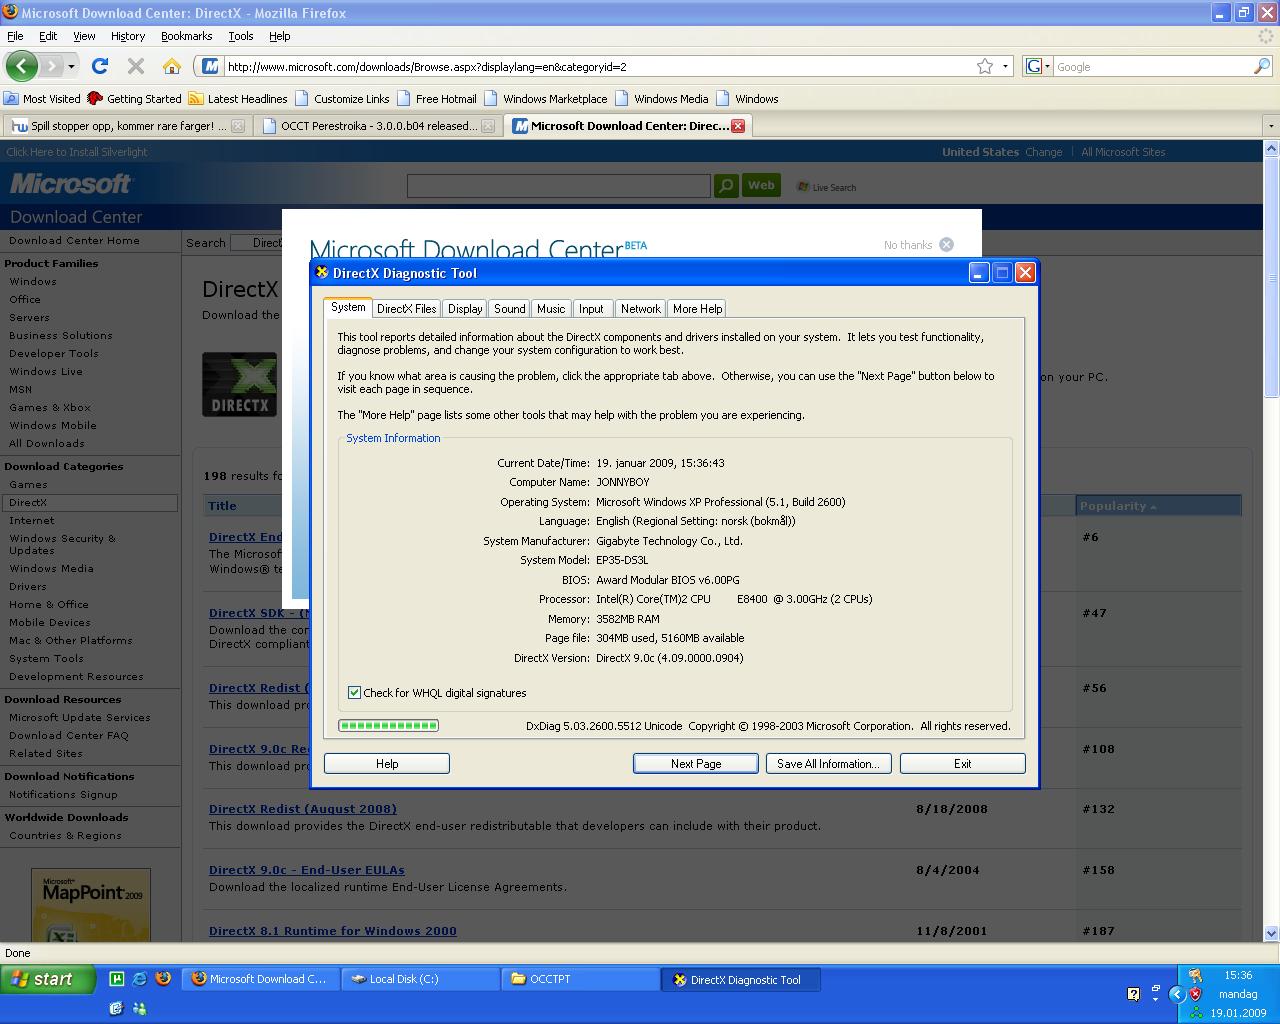Click the language bar help icon
This screenshot has width=1280, height=1024.
(x=1133, y=994)
